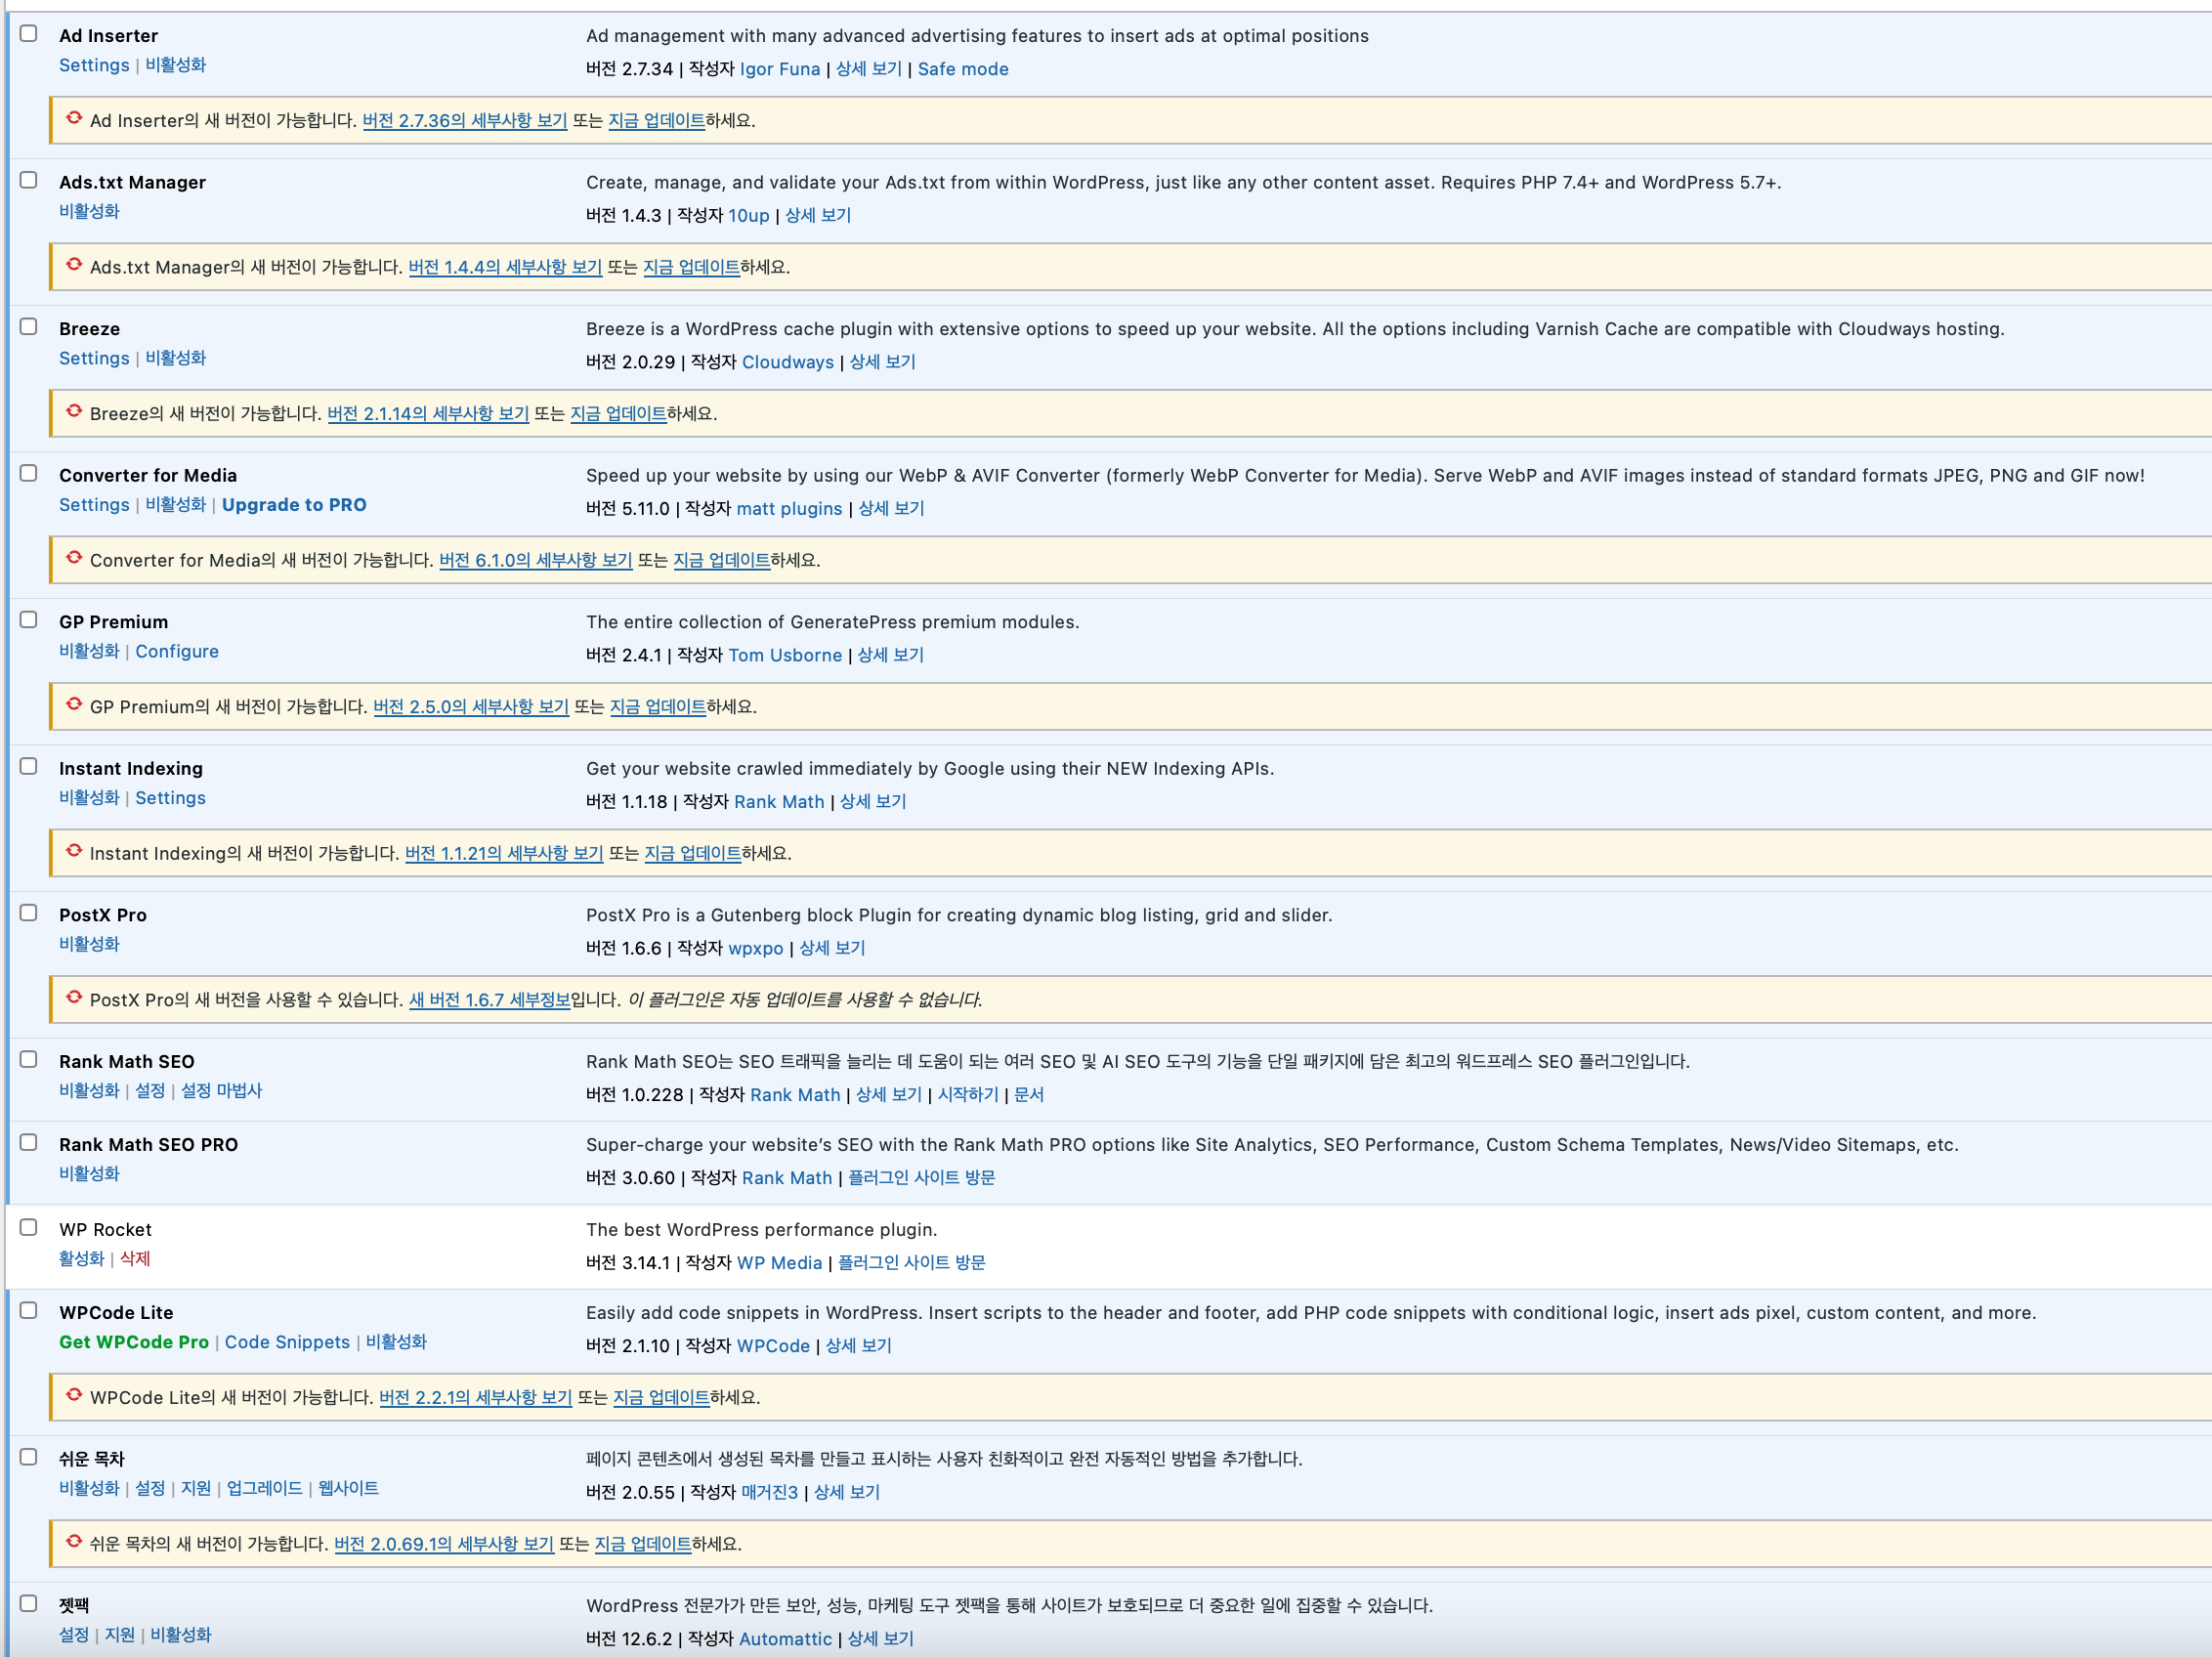Click the update icon in GP Premium notice
Viewport: 2212px width, 1657px height.
pos(74,704)
